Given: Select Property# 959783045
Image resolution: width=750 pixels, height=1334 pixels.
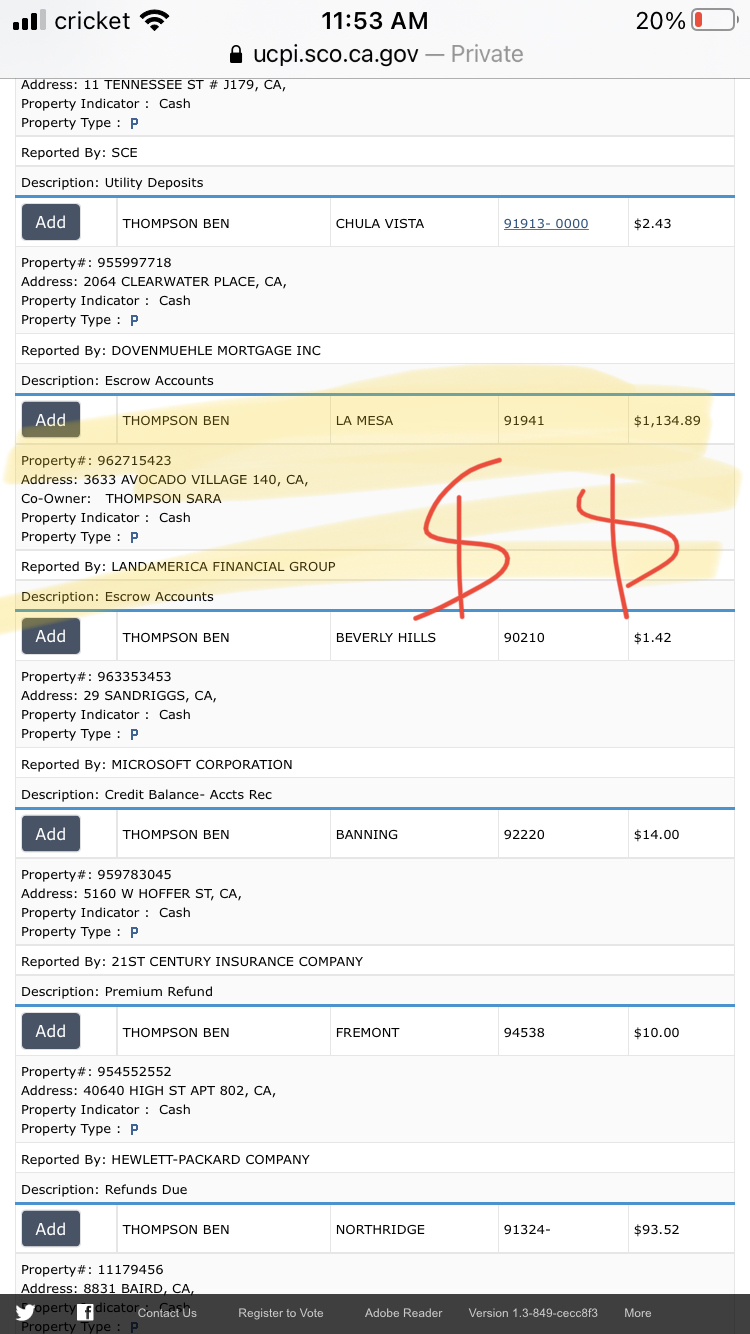Looking at the screenshot, I should coord(96,874).
